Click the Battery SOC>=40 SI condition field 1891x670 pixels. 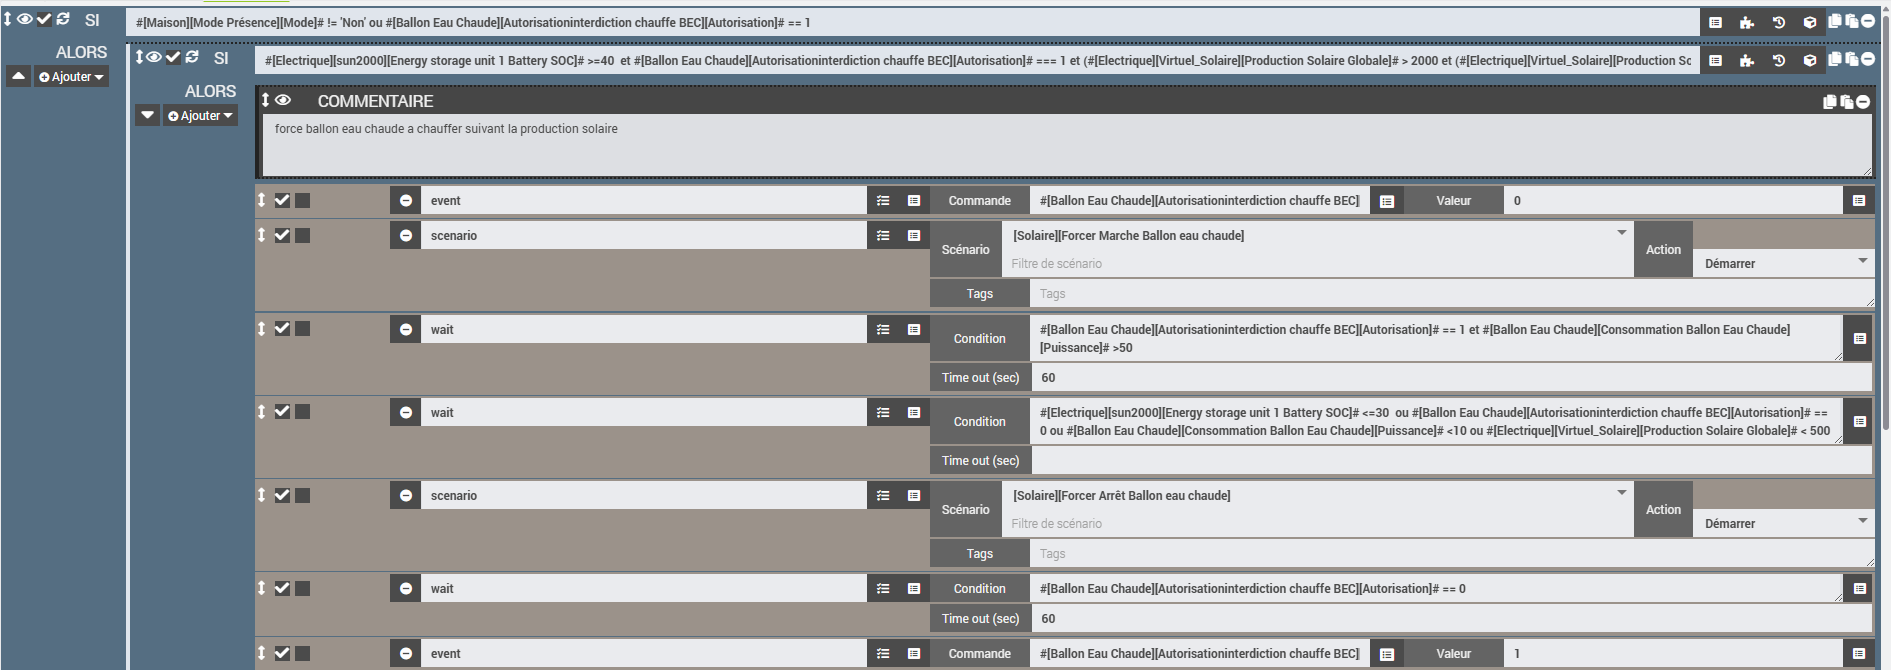click(x=977, y=60)
